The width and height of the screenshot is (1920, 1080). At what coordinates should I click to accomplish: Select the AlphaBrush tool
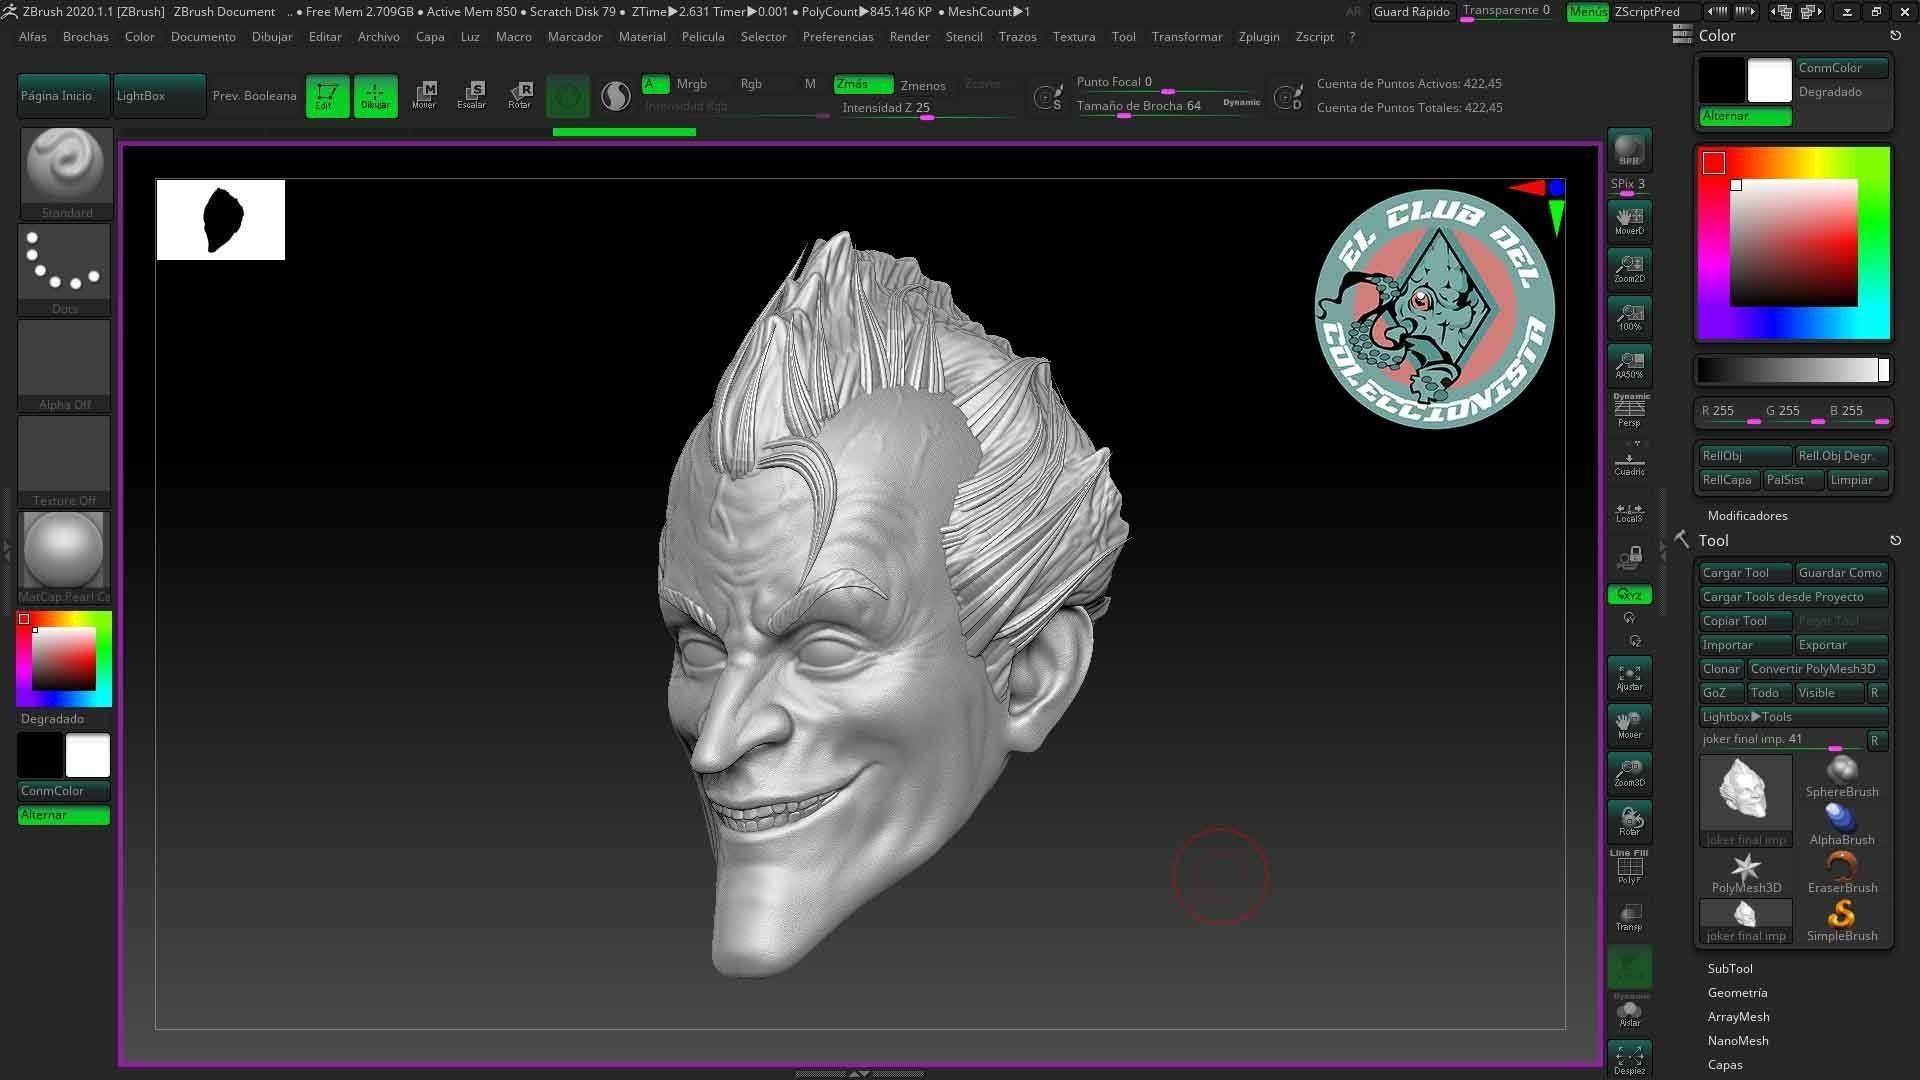[x=1842, y=824]
